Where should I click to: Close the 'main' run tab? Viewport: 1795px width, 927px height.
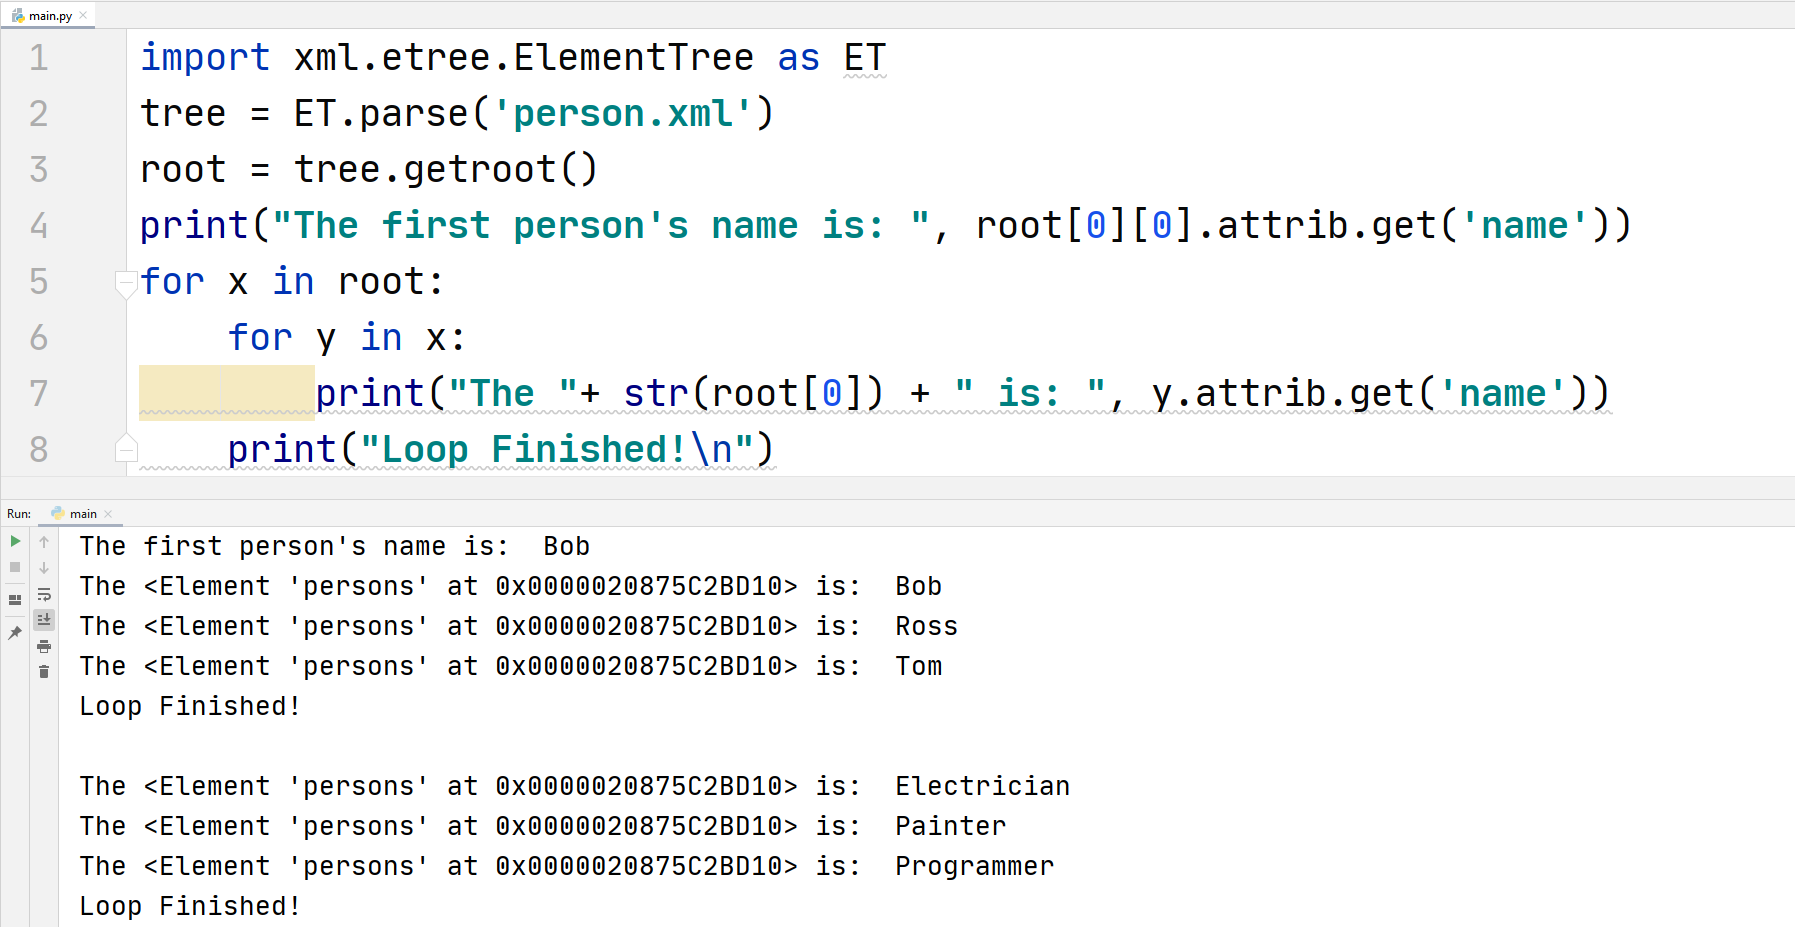pos(108,513)
